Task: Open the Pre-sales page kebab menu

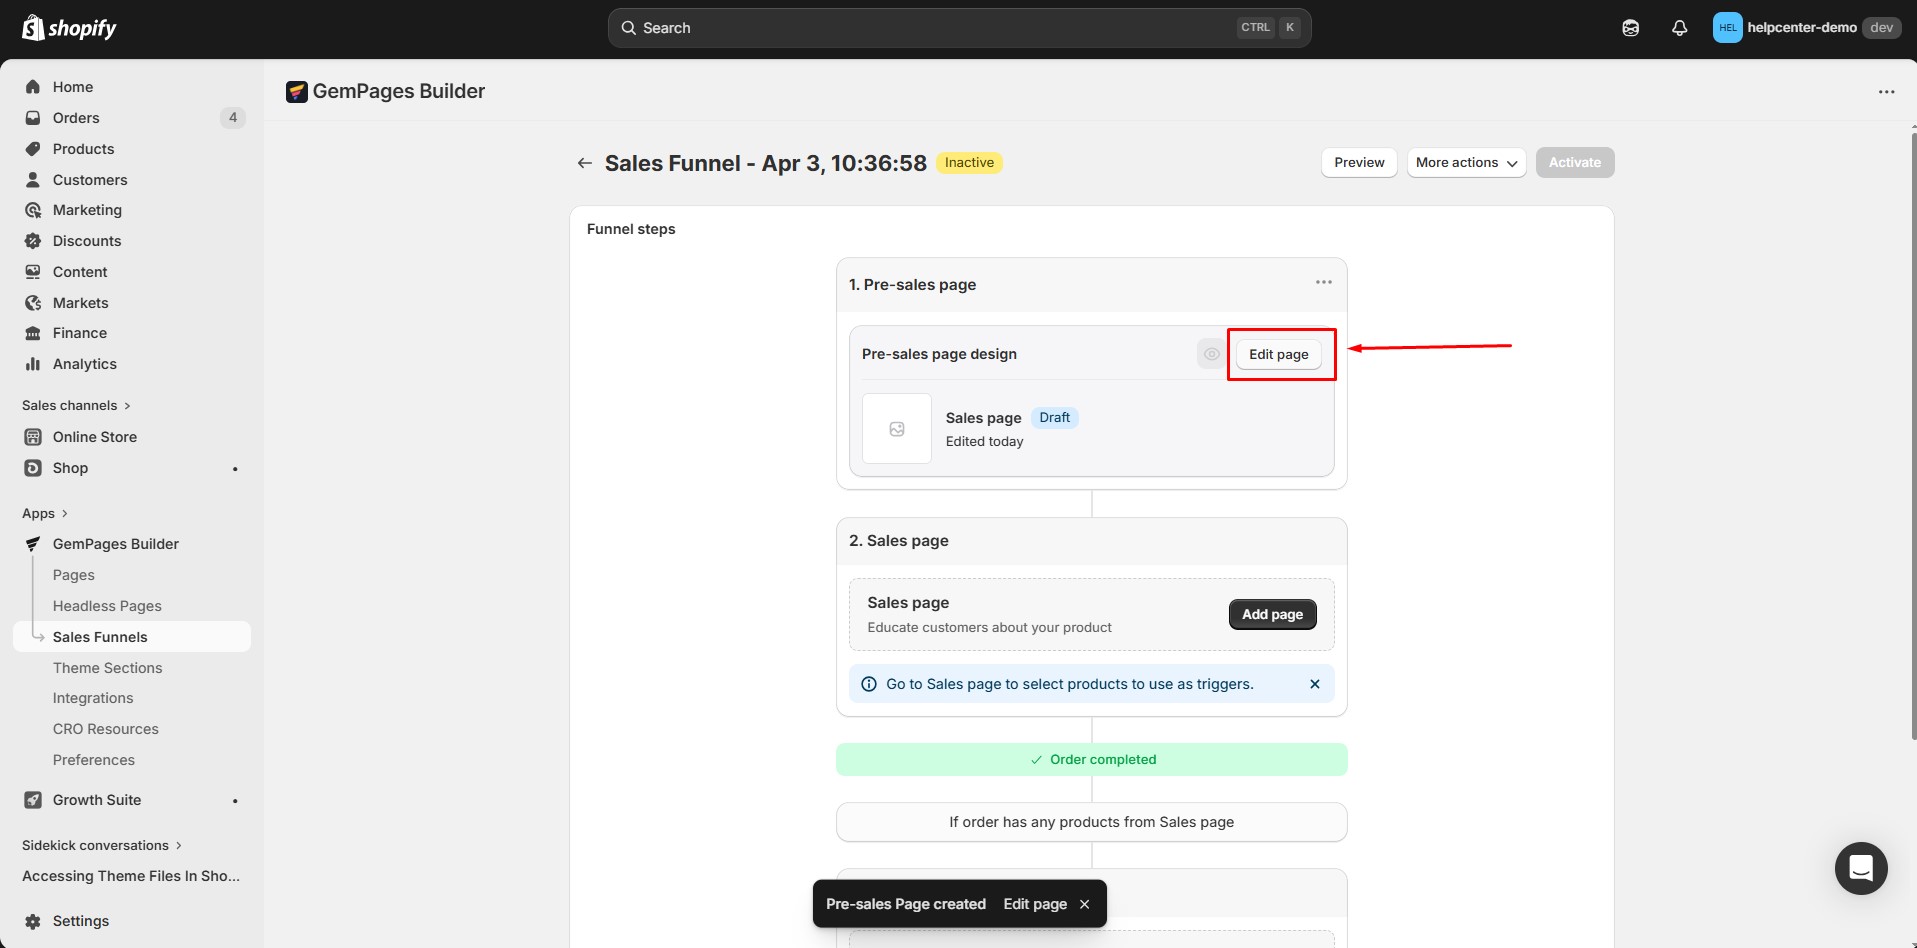Action: click(x=1323, y=282)
